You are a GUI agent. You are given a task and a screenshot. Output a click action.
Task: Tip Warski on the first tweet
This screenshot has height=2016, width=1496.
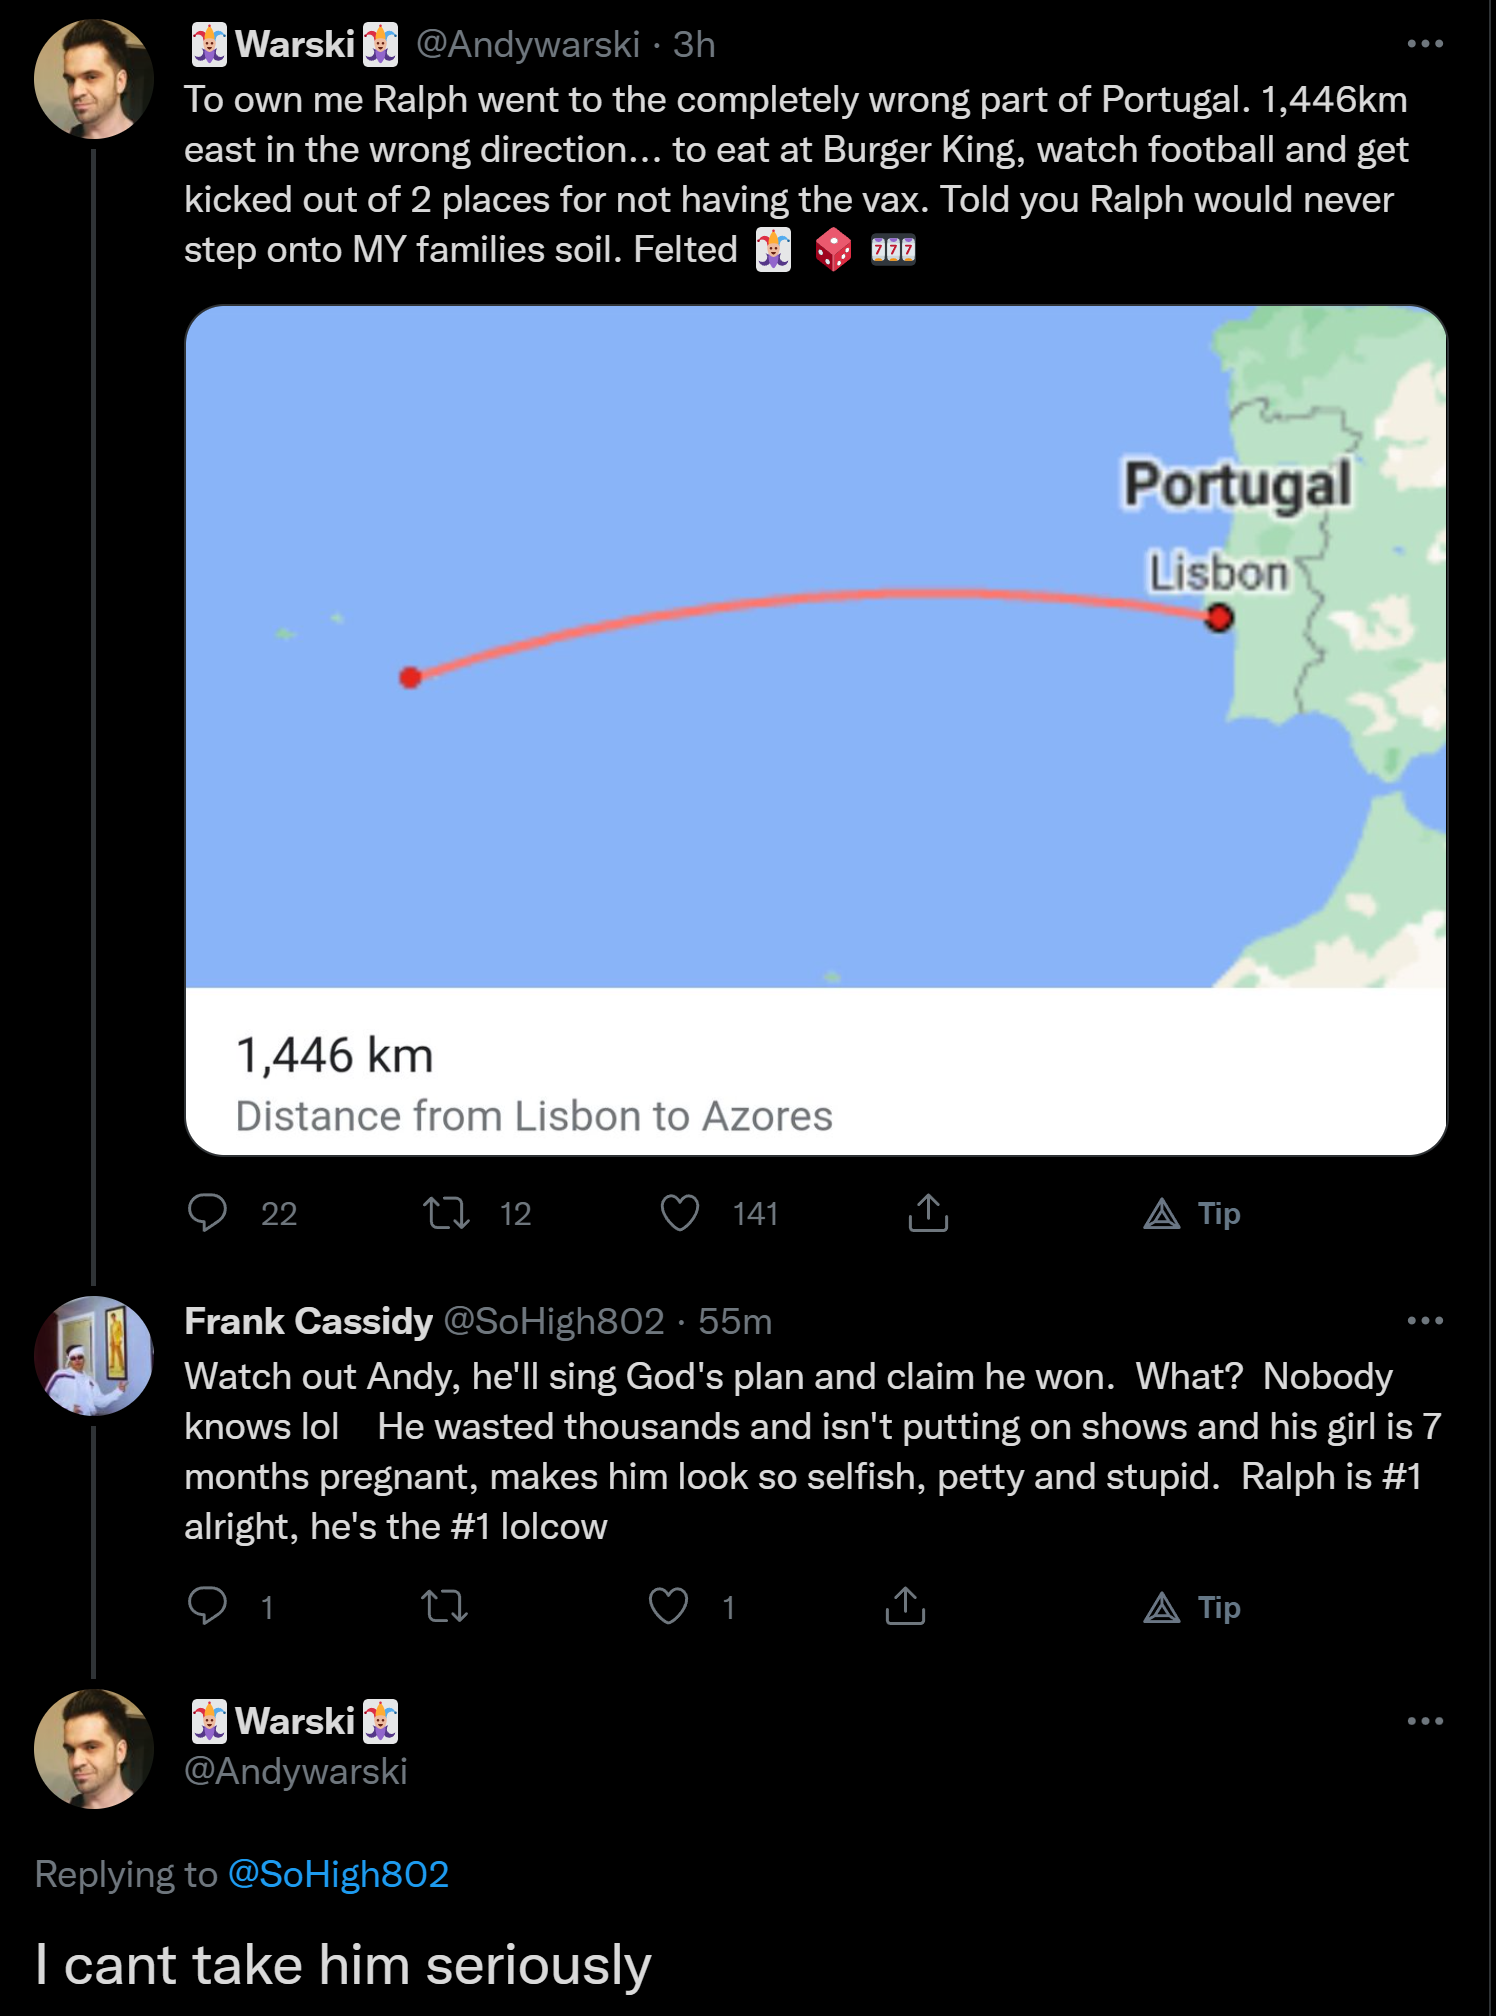tap(1191, 1213)
